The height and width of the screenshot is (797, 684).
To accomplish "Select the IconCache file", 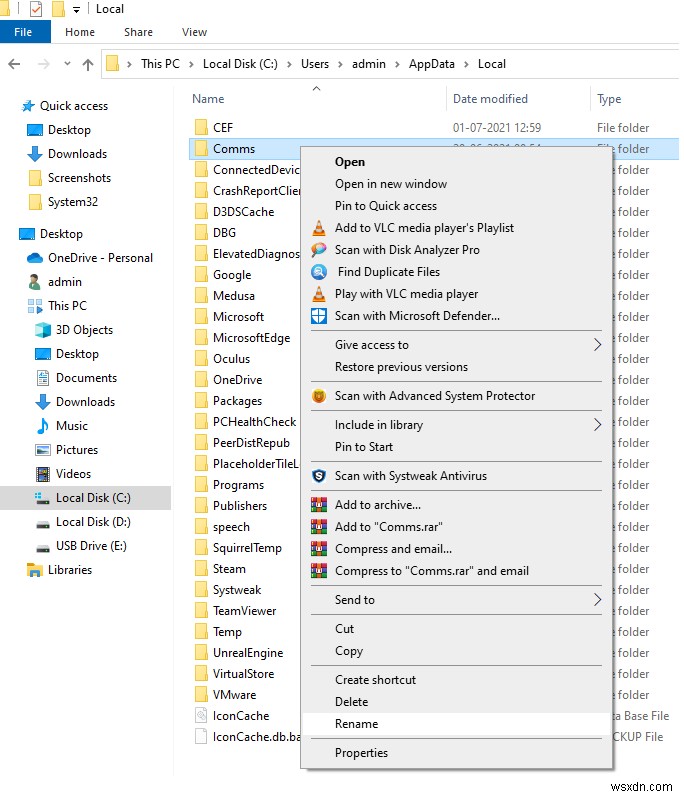I will pyautogui.click(x=241, y=716).
